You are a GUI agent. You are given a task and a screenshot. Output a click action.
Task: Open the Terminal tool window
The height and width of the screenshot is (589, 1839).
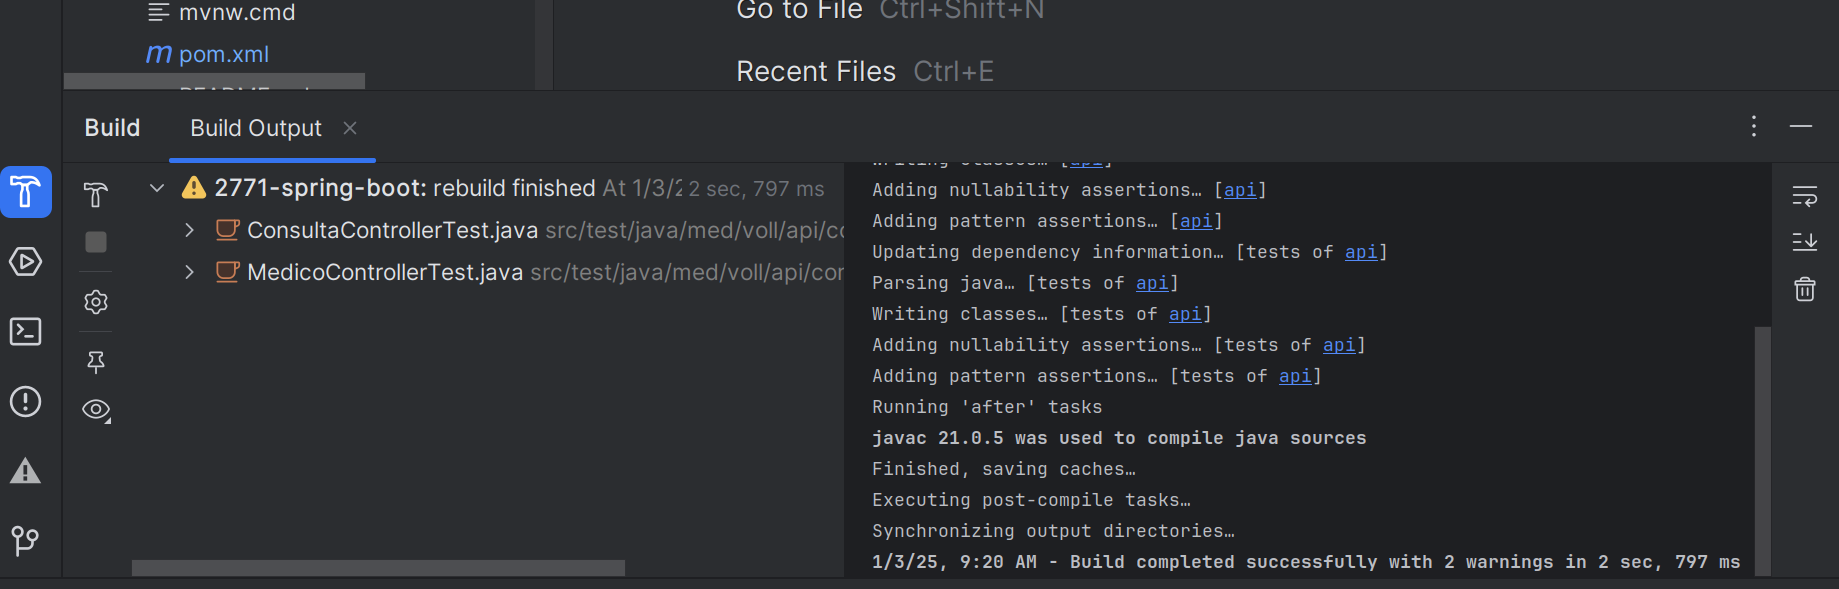pyautogui.click(x=26, y=331)
